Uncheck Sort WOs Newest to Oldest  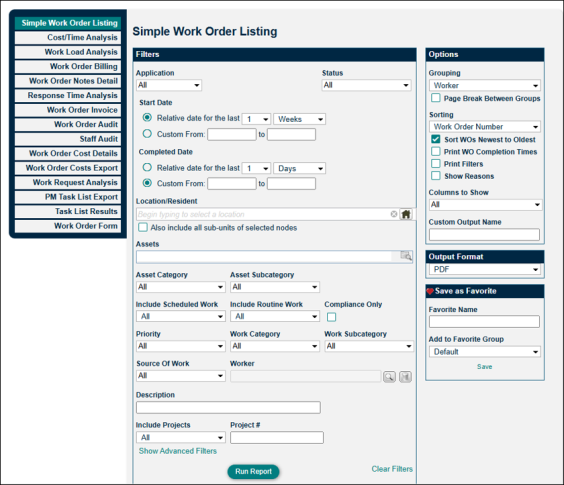pyautogui.click(x=436, y=139)
